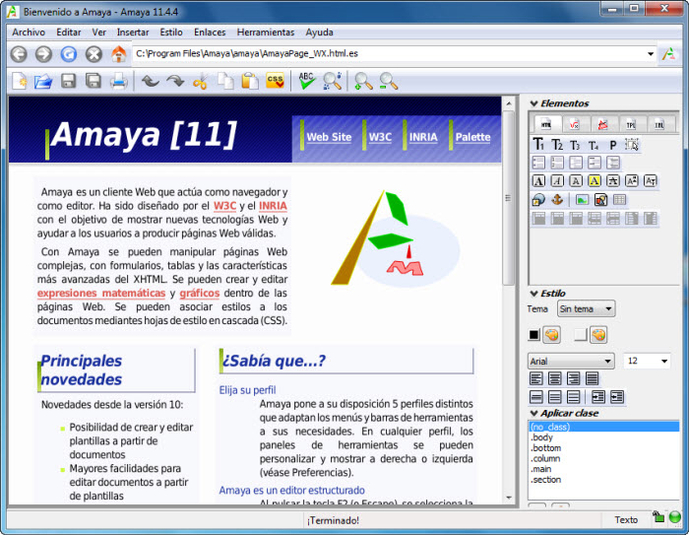The image size is (689, 535).
Task: Open the Insertar menu
Action: (133, 32)
